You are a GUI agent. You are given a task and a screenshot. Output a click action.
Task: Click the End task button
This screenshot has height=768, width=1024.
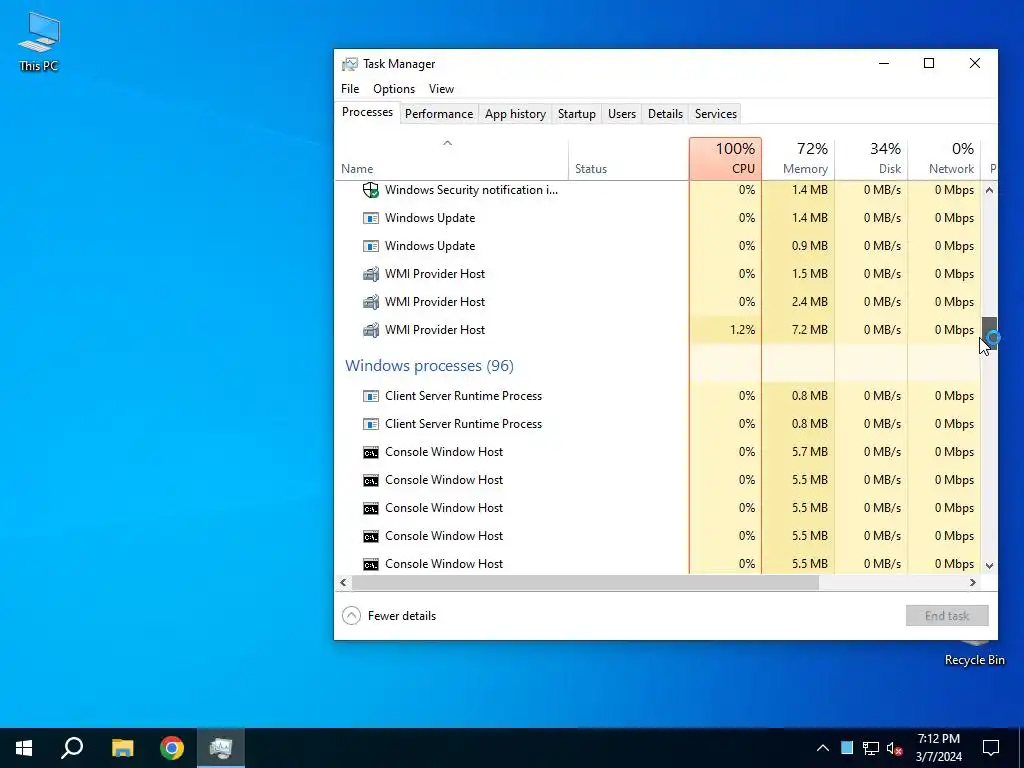pos(947,616)
